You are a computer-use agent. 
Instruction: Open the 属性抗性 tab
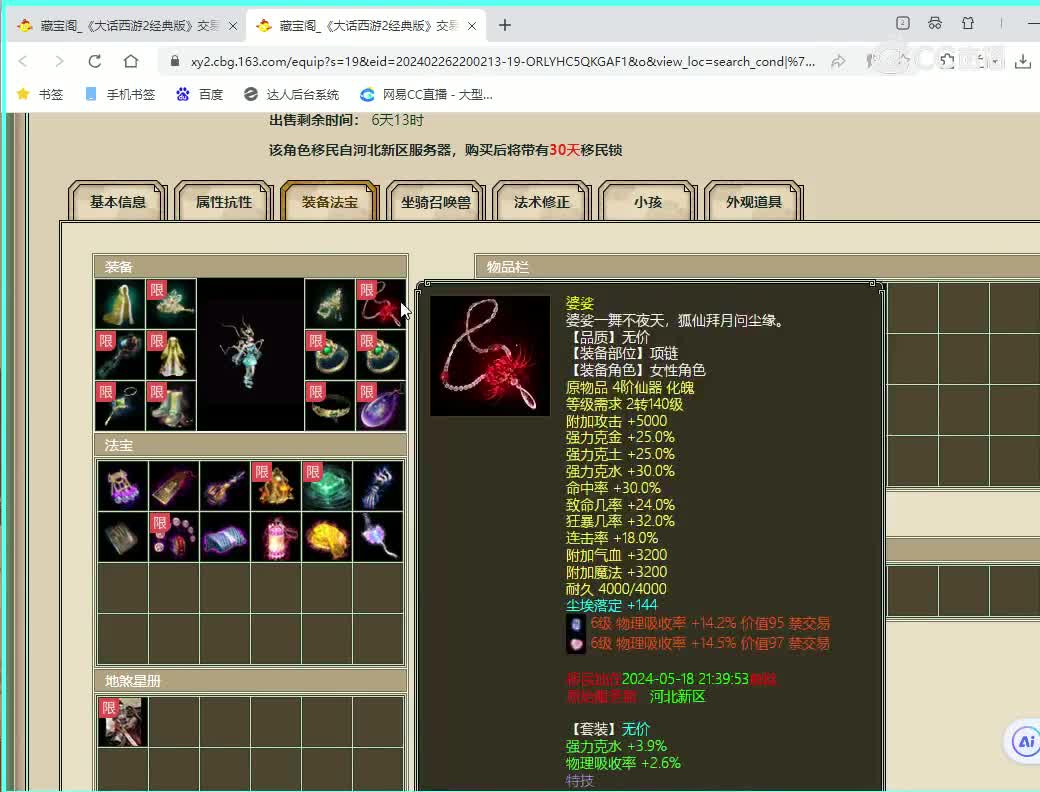224,202
